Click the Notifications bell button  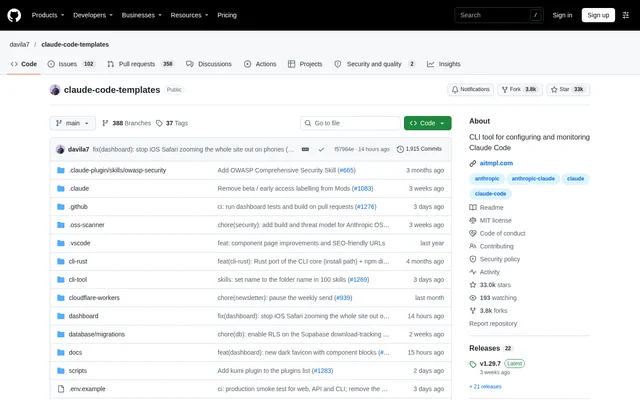470,89
